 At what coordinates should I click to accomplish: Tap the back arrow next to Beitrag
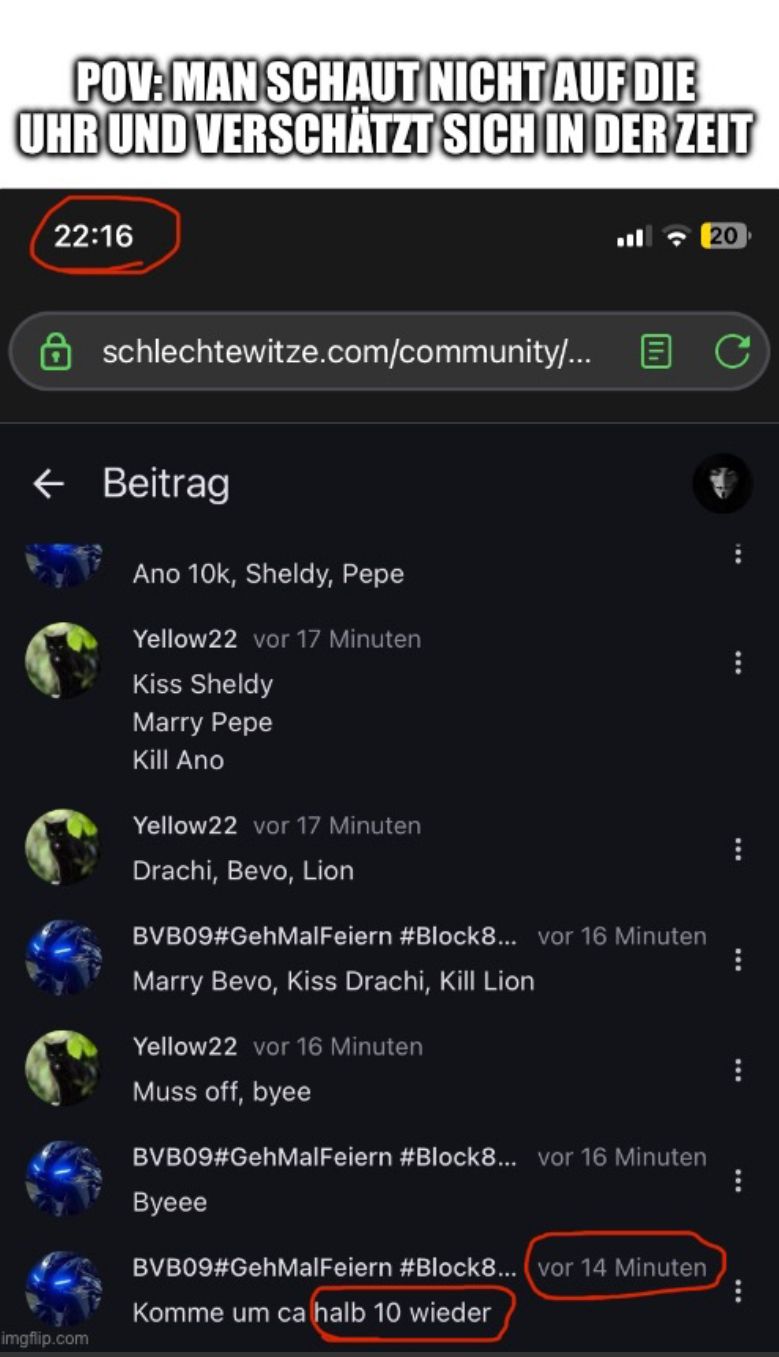click(48, 485)
